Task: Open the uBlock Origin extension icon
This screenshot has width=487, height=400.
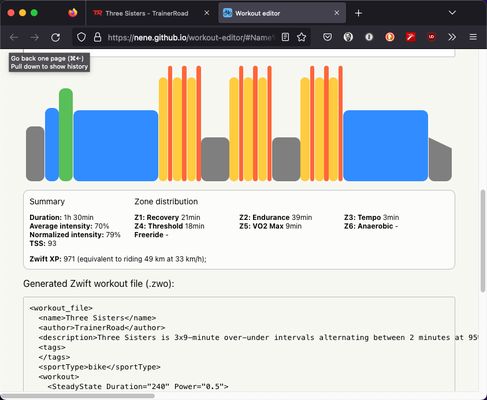Action: point(432,37)
